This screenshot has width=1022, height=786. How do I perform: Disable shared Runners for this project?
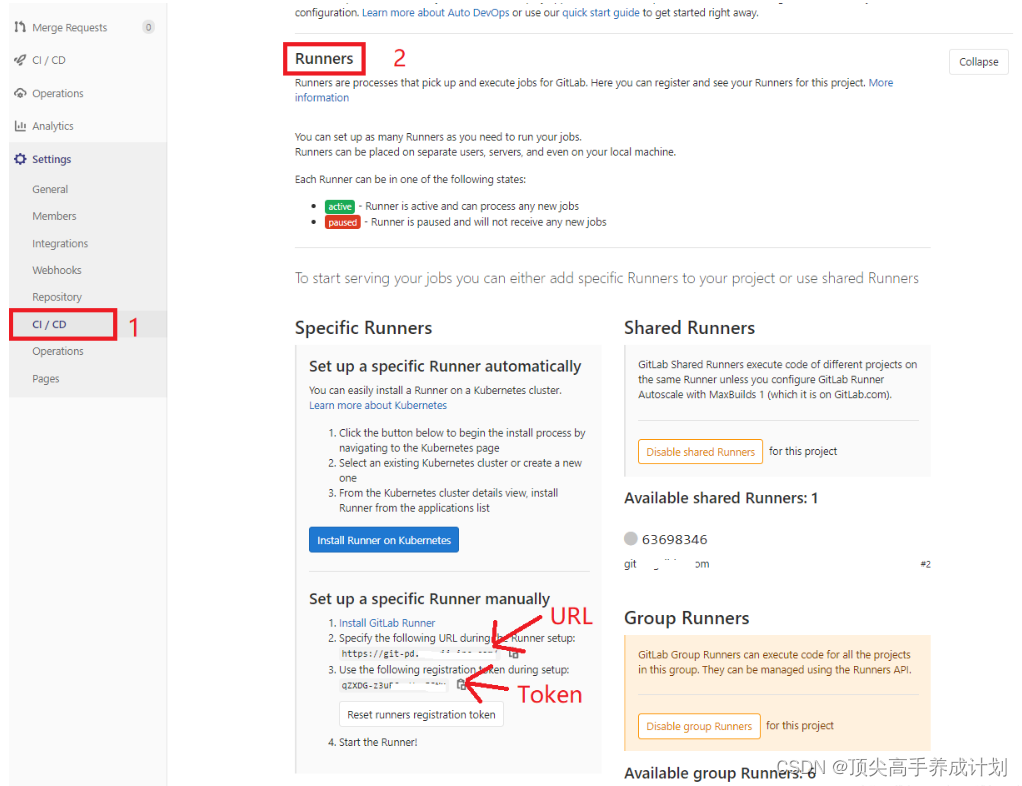click(x=700, y=452)
